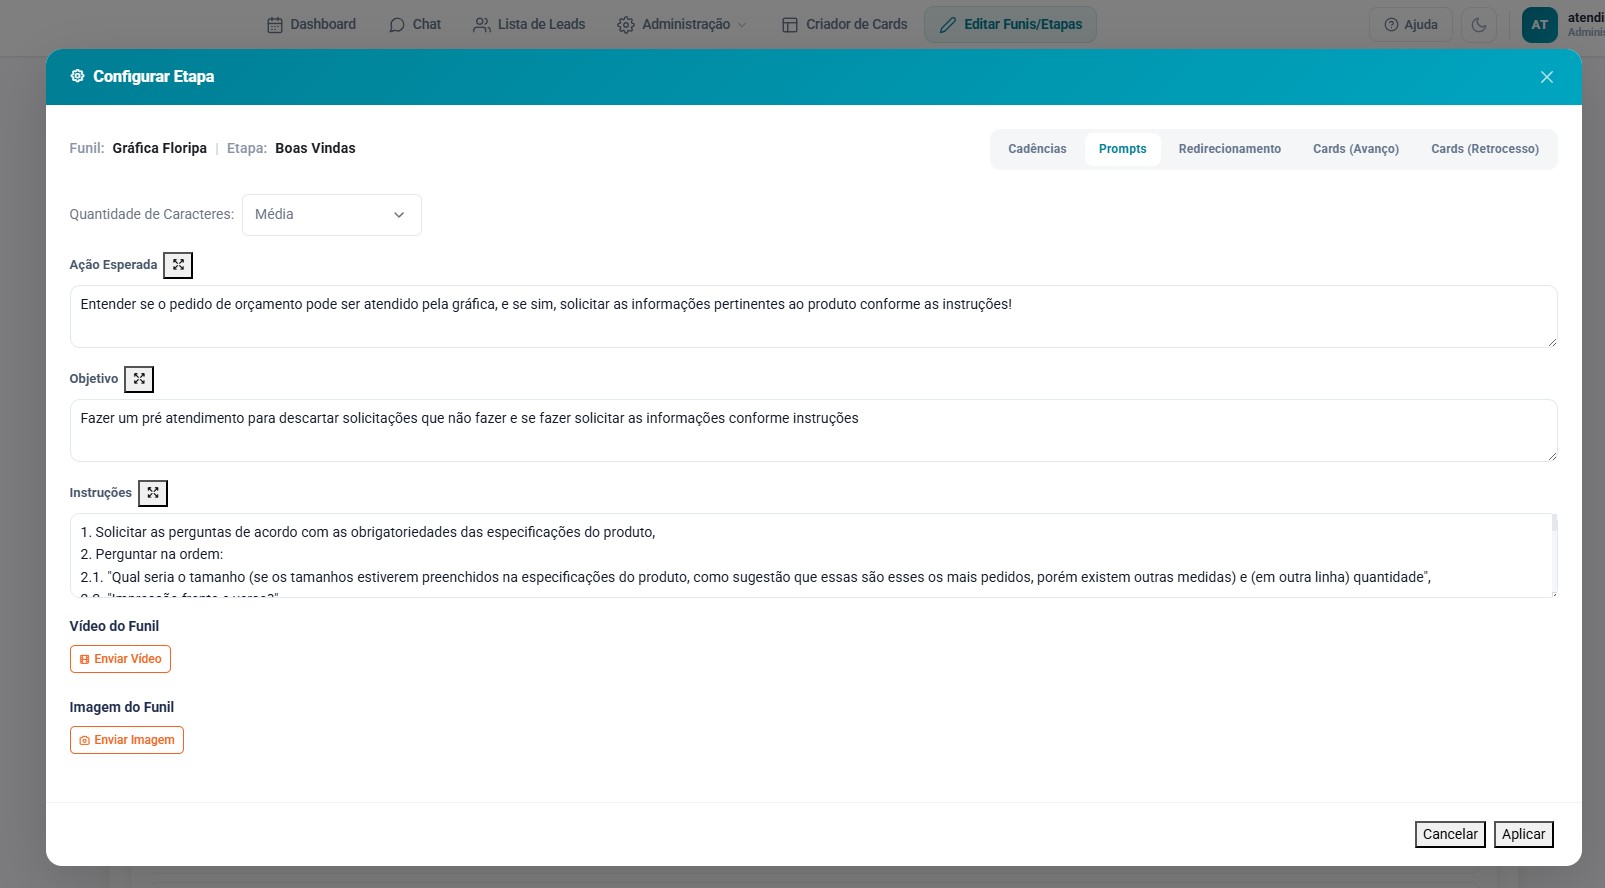Click inside the Ação Esperada text area

(x=813, y=317)
